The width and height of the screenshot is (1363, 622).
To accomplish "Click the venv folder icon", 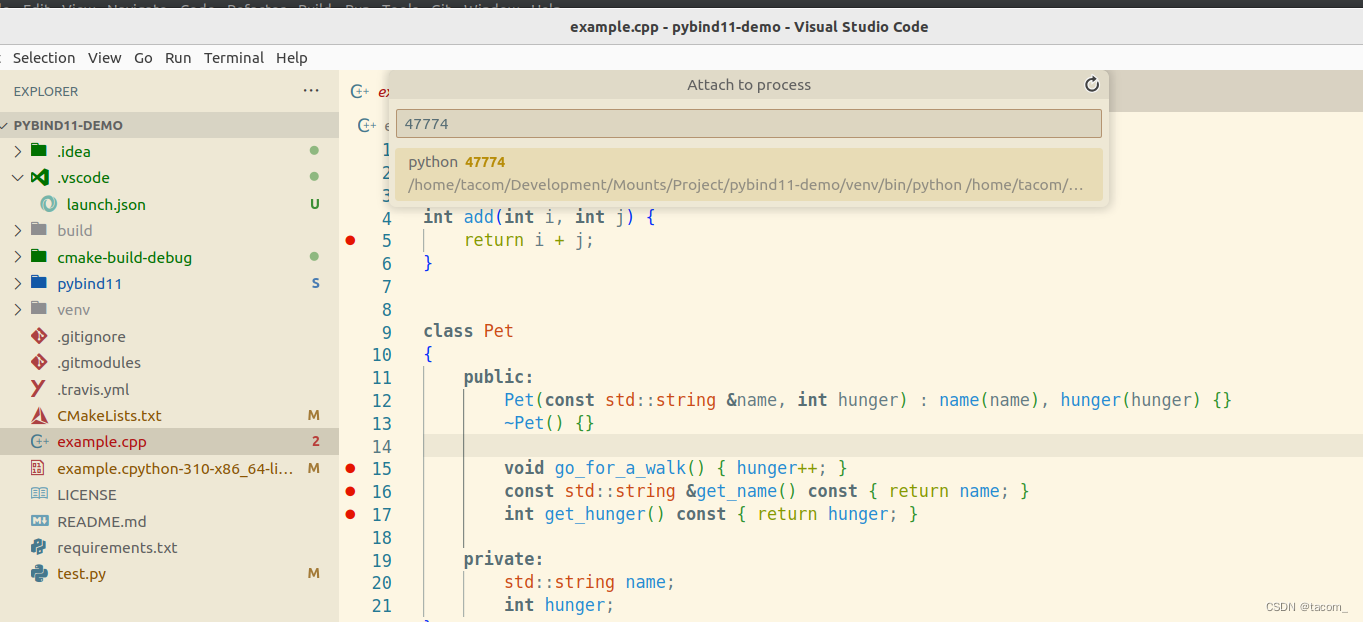I will 39,309.
